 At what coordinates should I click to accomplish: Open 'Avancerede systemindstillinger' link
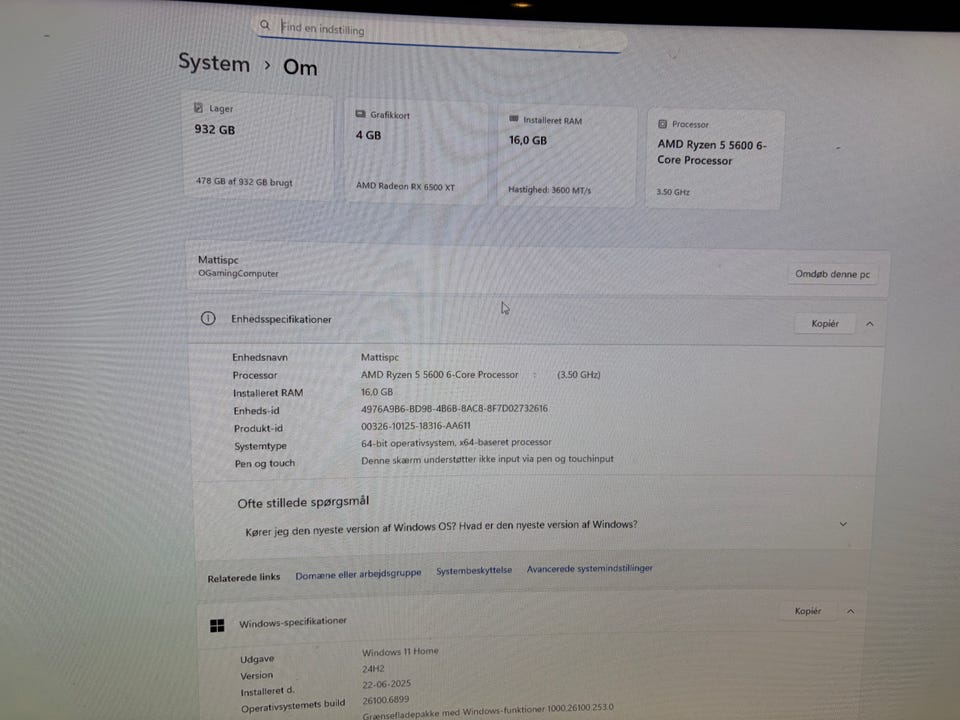pos(590,569)
